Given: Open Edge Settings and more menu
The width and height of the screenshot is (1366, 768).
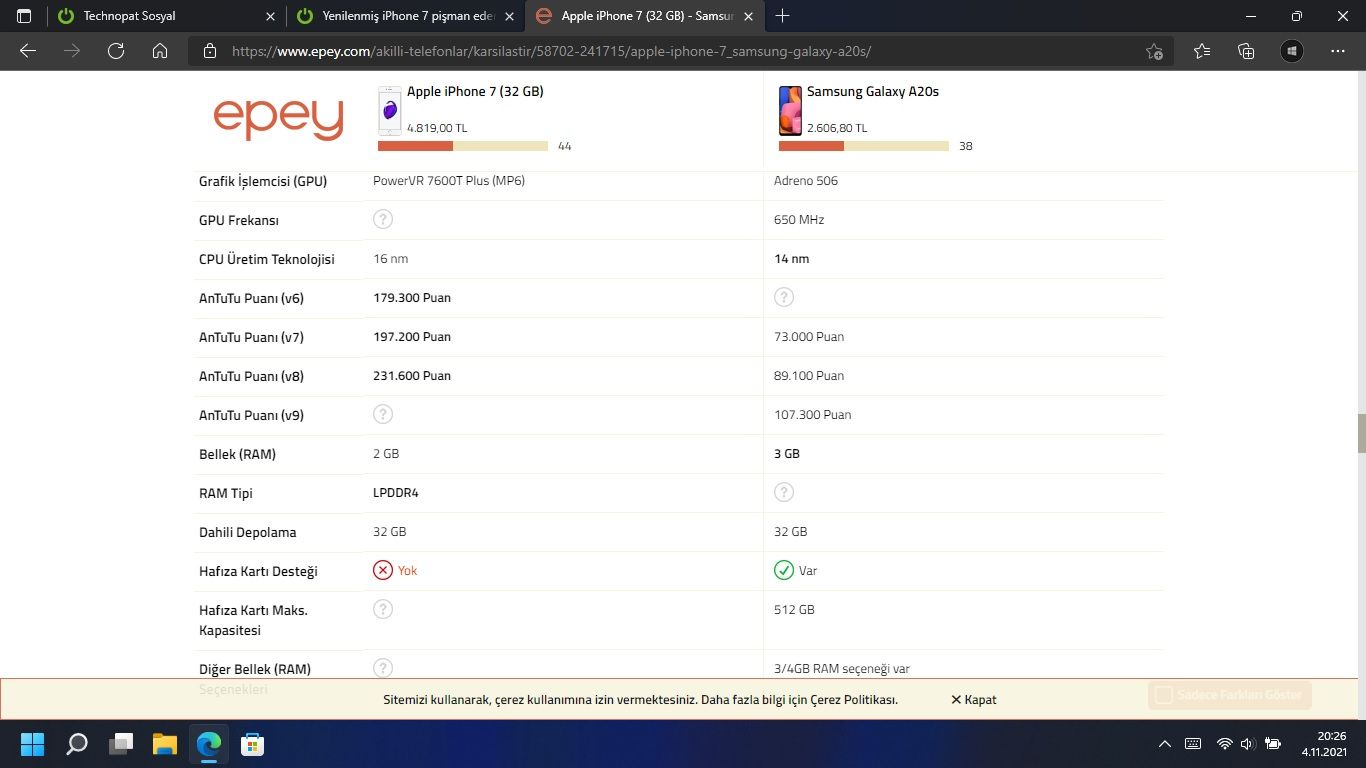Looking at the screenshot, I should [1338, 51].
